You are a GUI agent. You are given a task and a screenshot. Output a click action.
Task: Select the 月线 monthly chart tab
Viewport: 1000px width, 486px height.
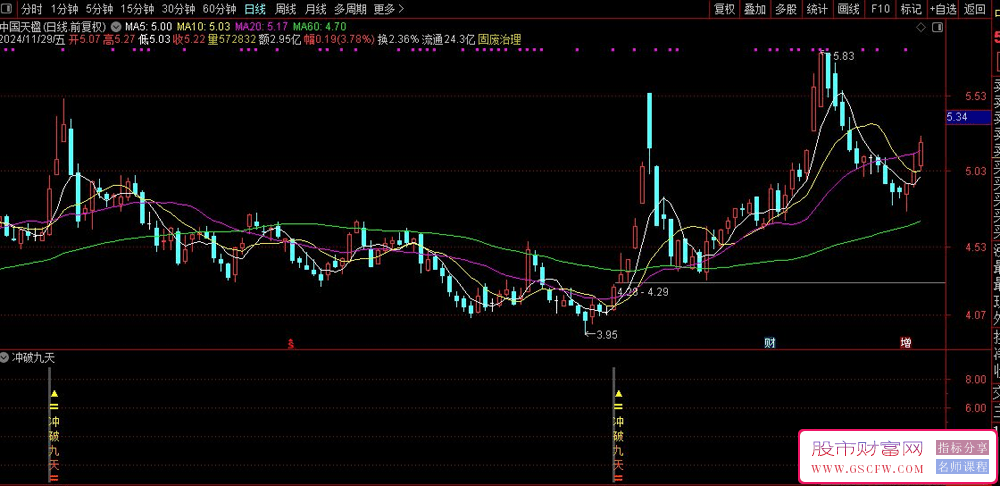click(315, 9)
